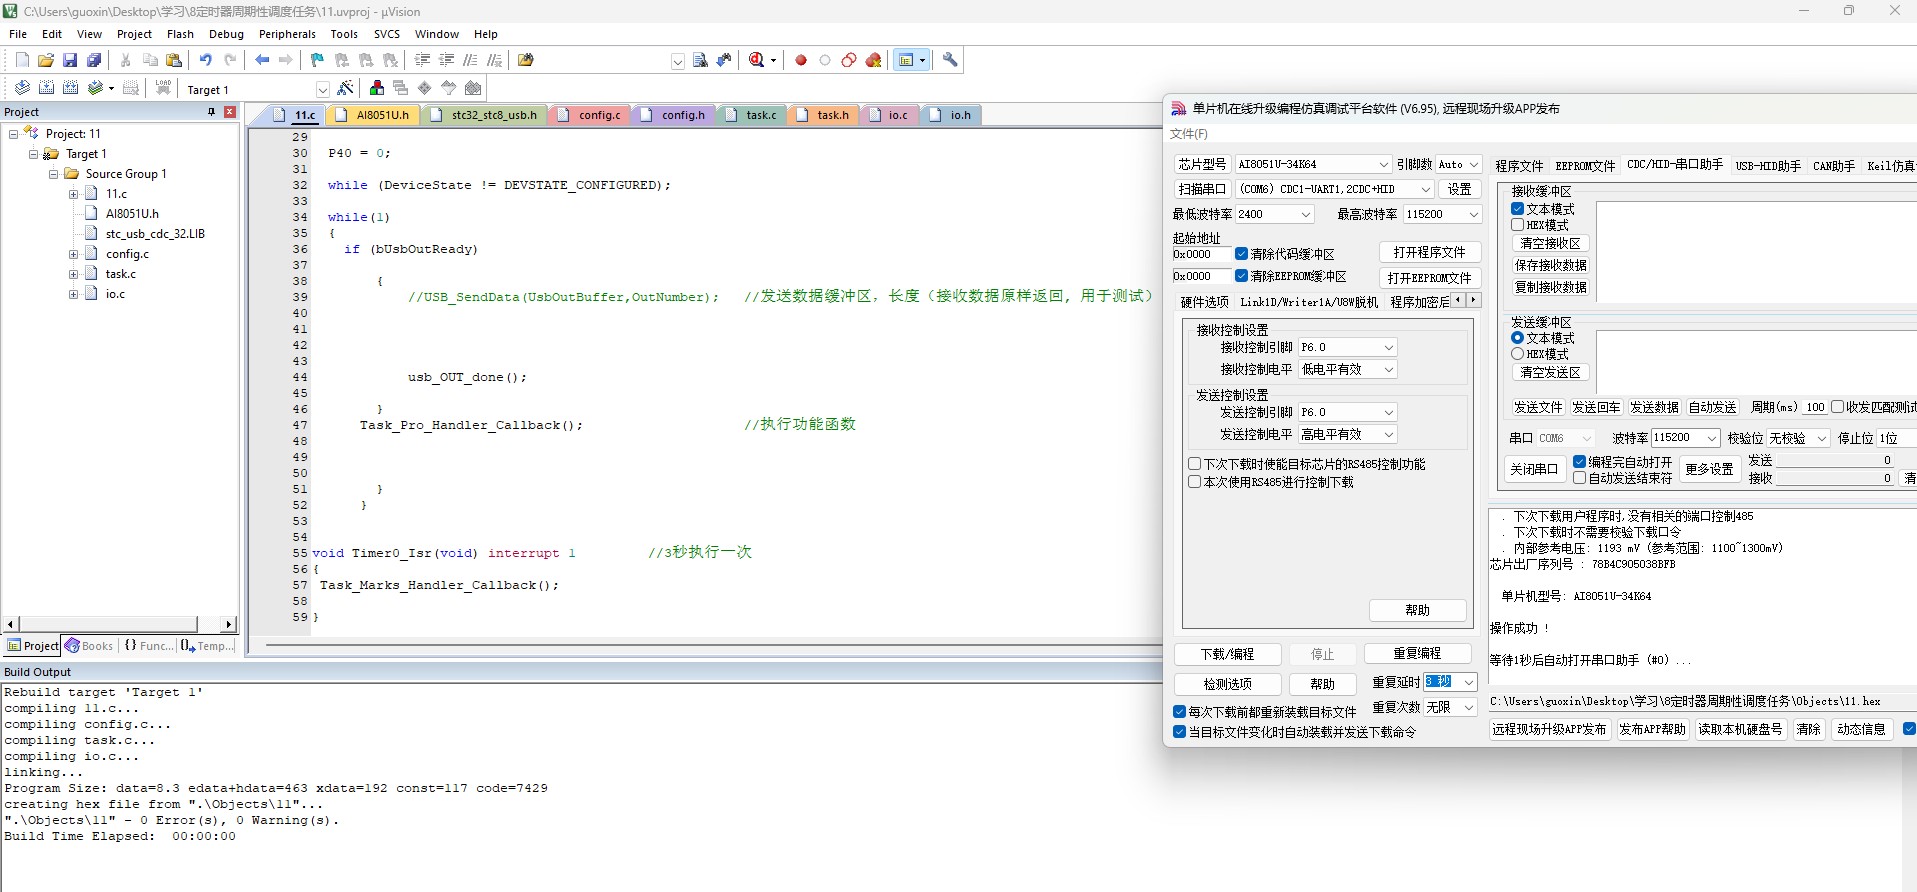Click the Save file toolbar icon

click(x=70, y=60)
